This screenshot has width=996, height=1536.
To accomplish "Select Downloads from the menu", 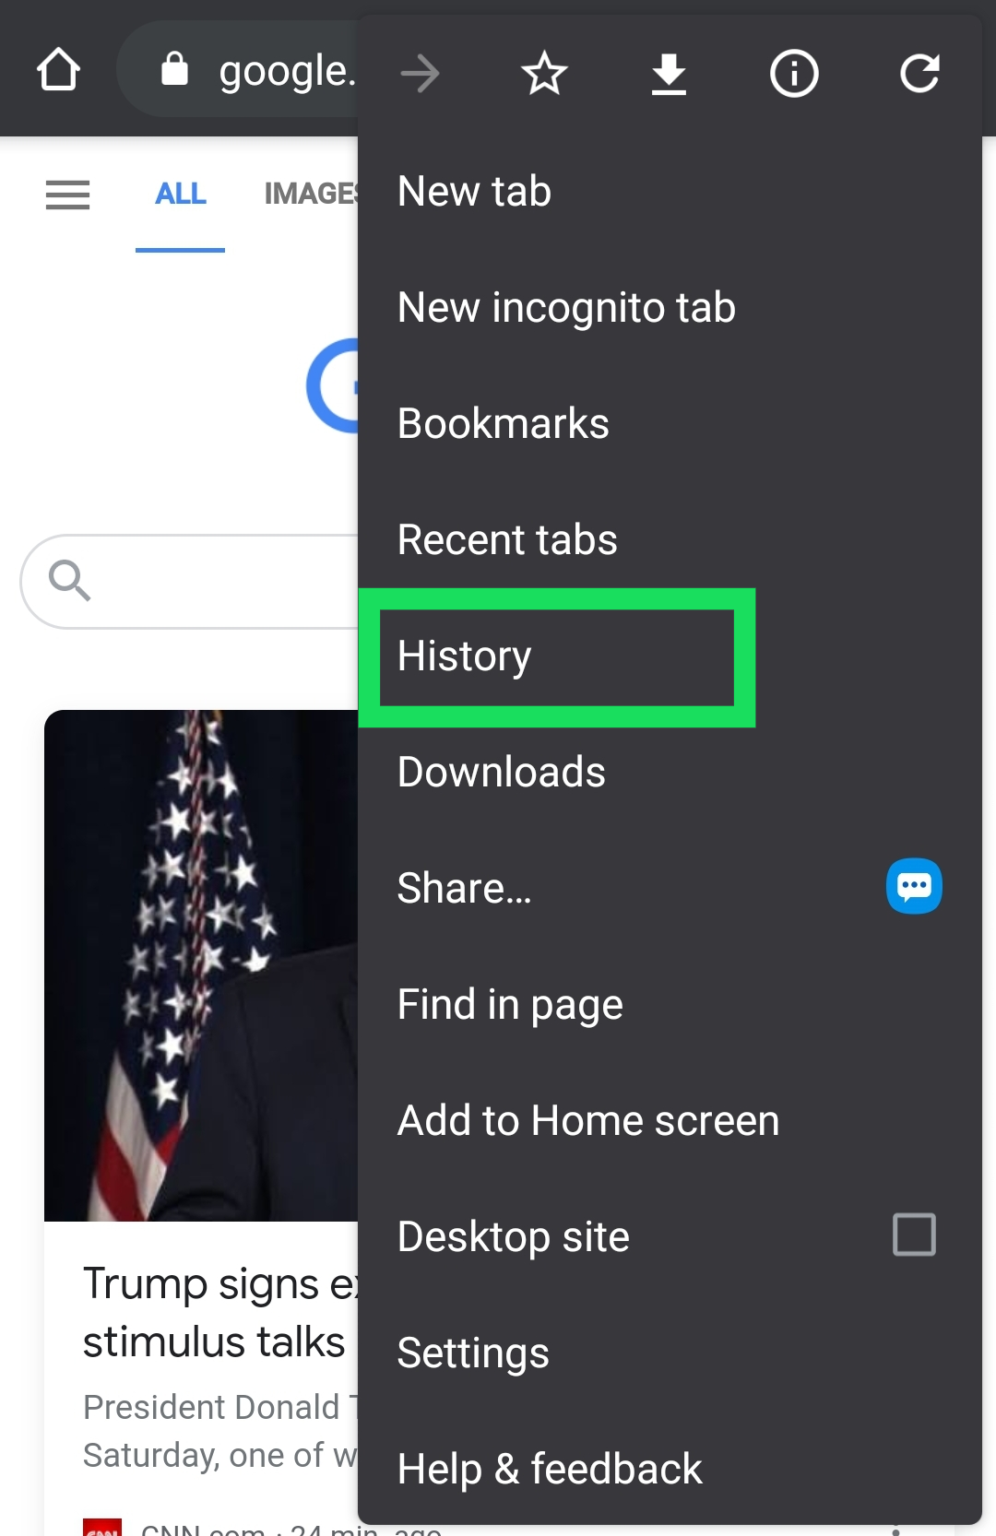I will 500,771.
